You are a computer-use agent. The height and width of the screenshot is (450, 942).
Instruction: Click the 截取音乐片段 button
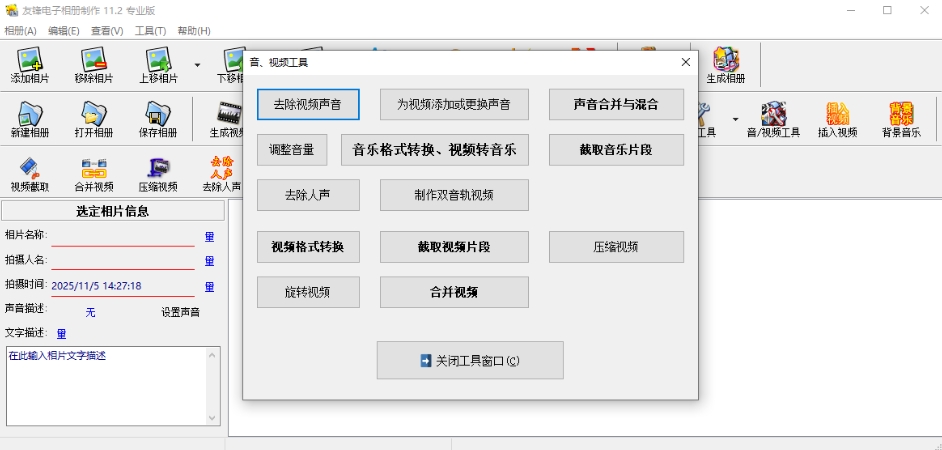[x=616, y=150]
